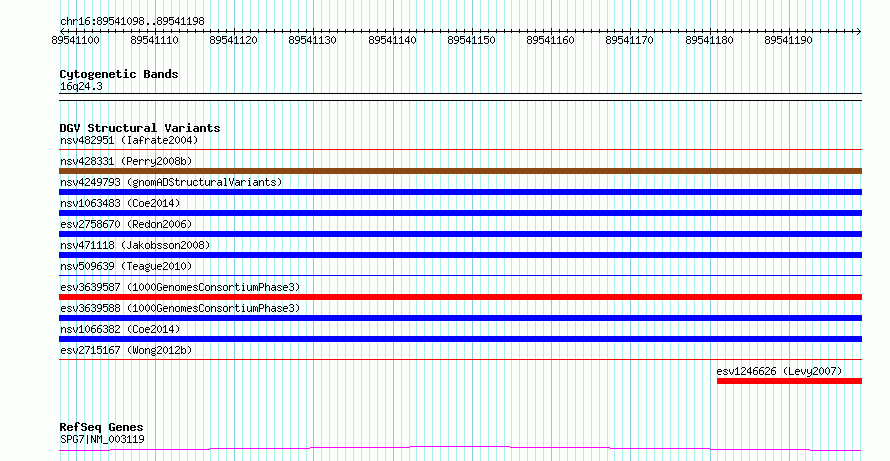The image size is (890, 461).
Task: Click ruler position 89541110
Action: coord(154,40)
